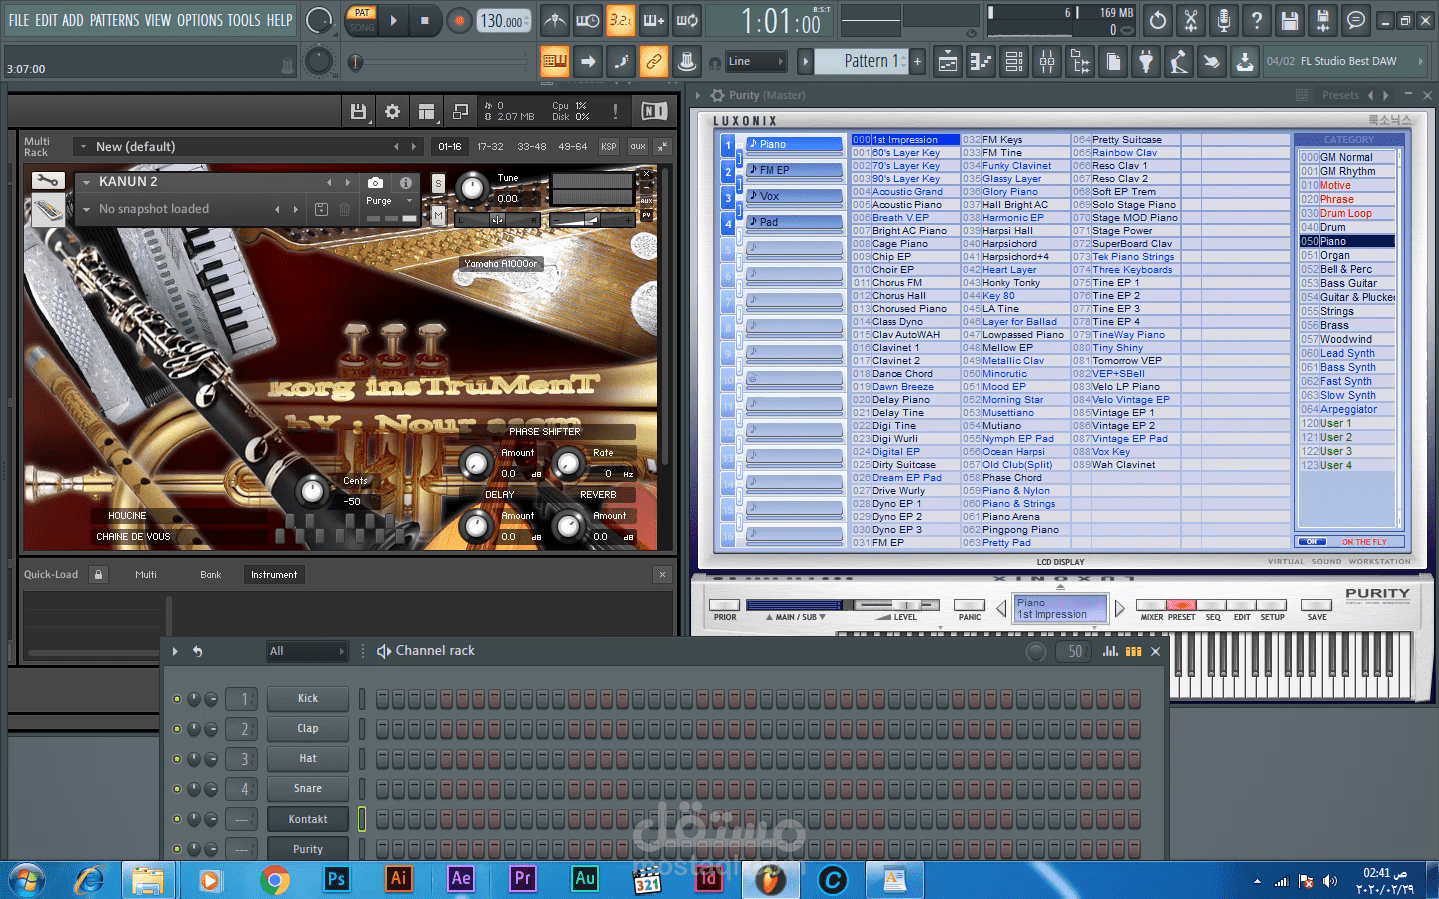Screen dimensions: 1439x899
Task: Open Kontakt settings gear icon
Action: pyautogui.click(x=392, y=112)
